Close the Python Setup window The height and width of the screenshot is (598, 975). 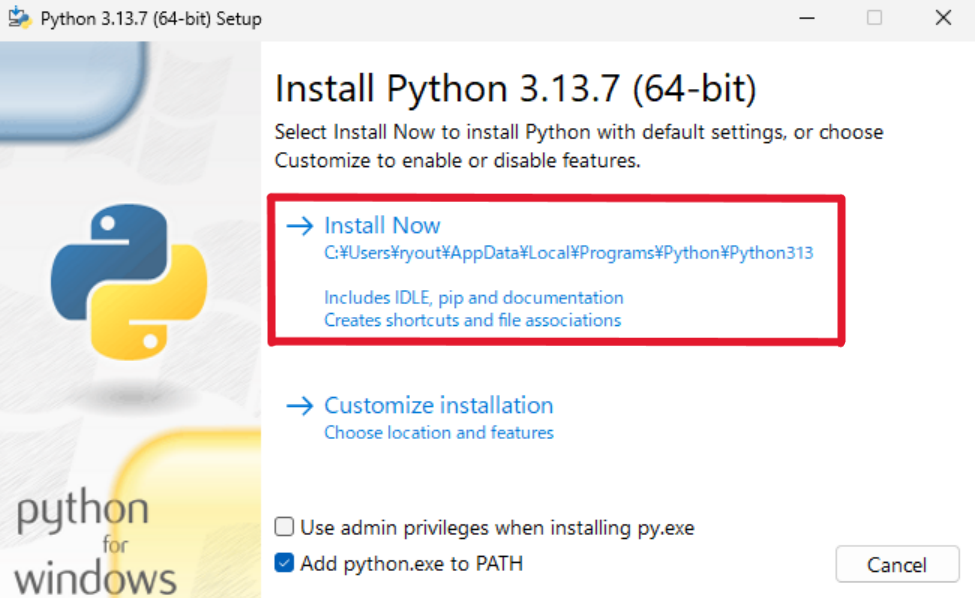[942, 18]
